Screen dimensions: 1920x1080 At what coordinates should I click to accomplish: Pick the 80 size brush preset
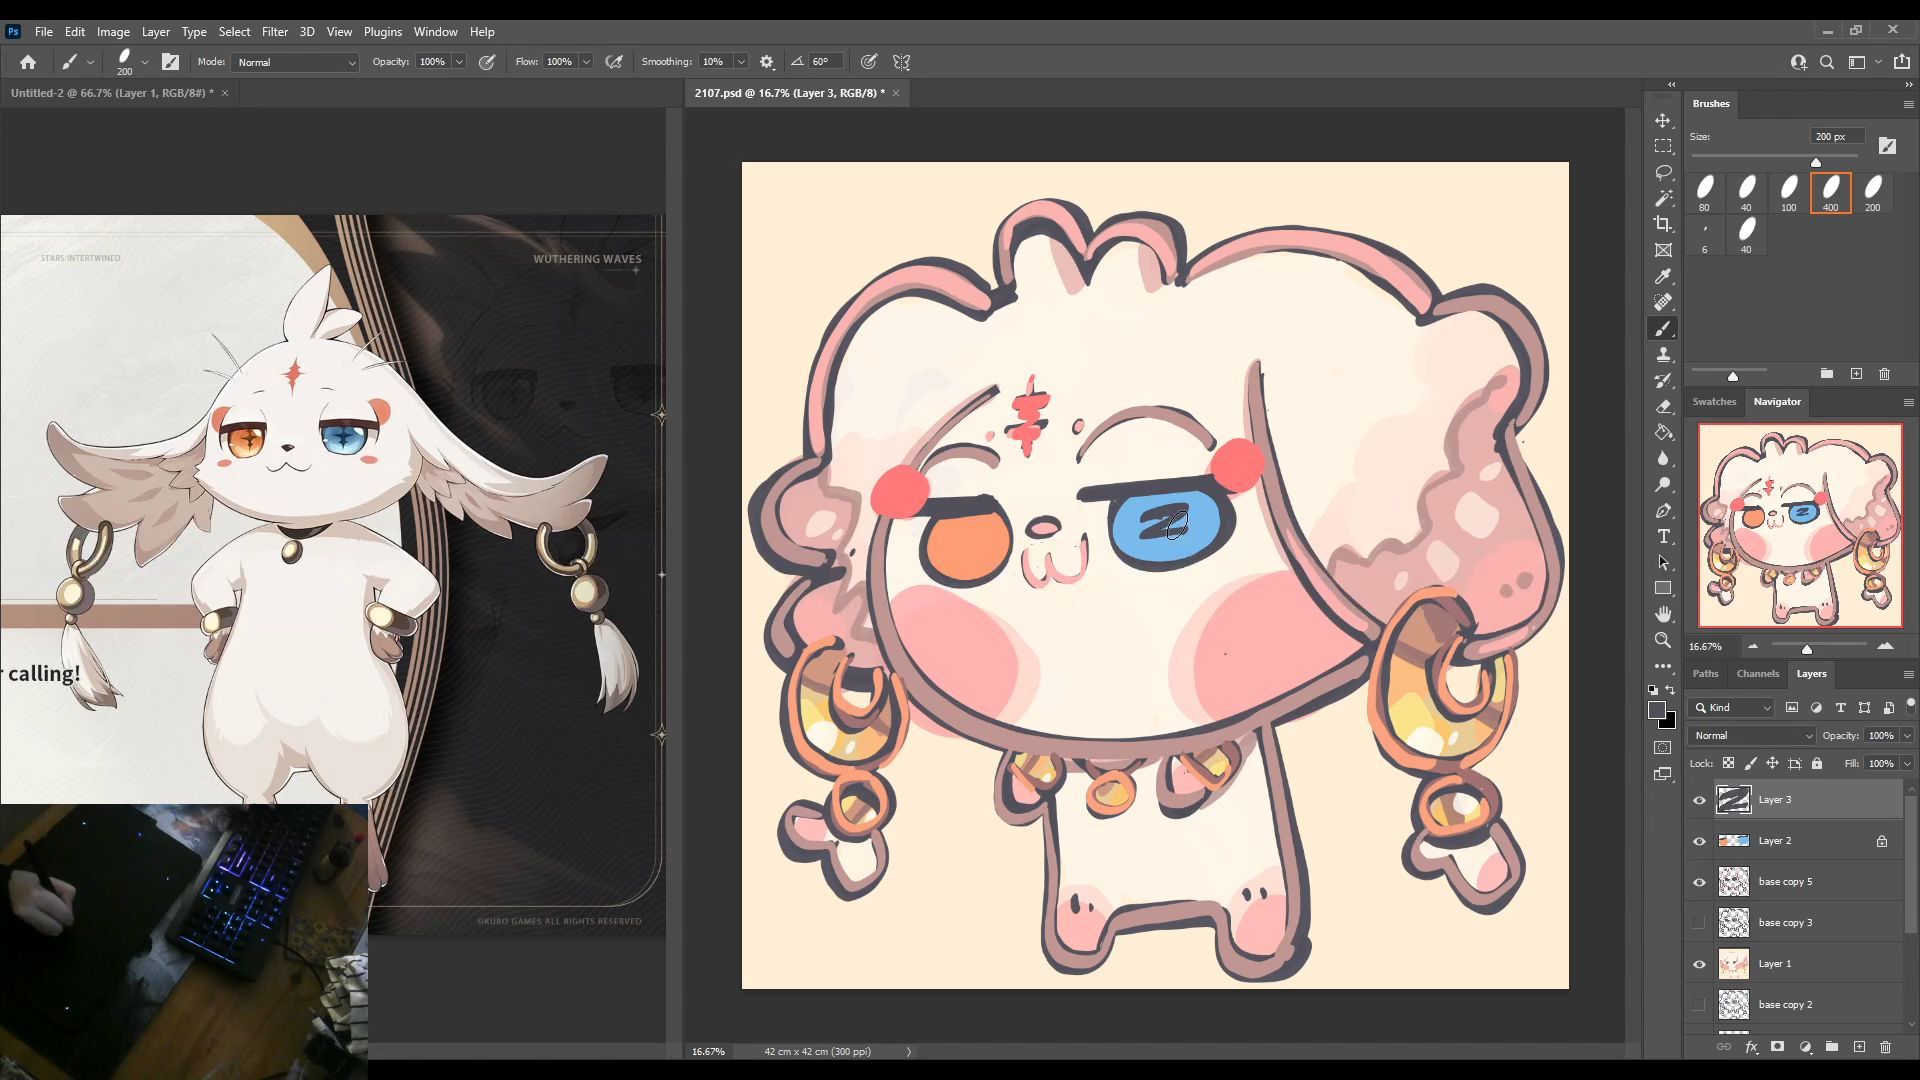1705,193
